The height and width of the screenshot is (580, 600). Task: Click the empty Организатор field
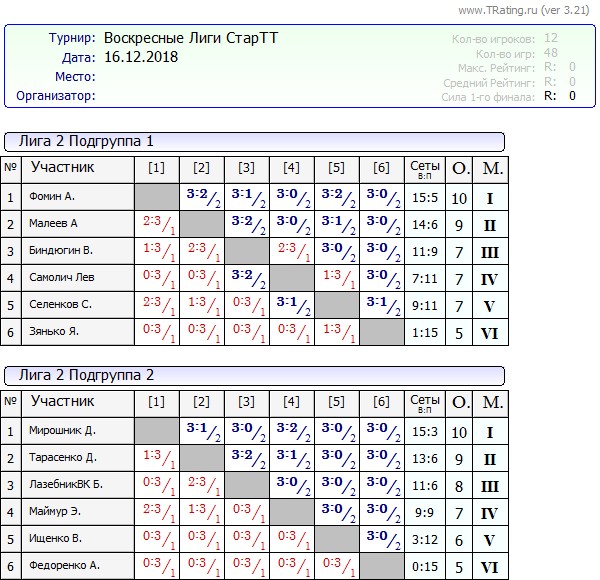(x=200, y=96)
